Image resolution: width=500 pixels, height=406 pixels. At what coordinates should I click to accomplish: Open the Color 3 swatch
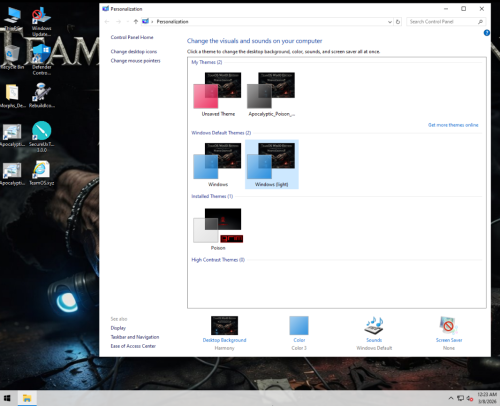click(x=299, y=325)
